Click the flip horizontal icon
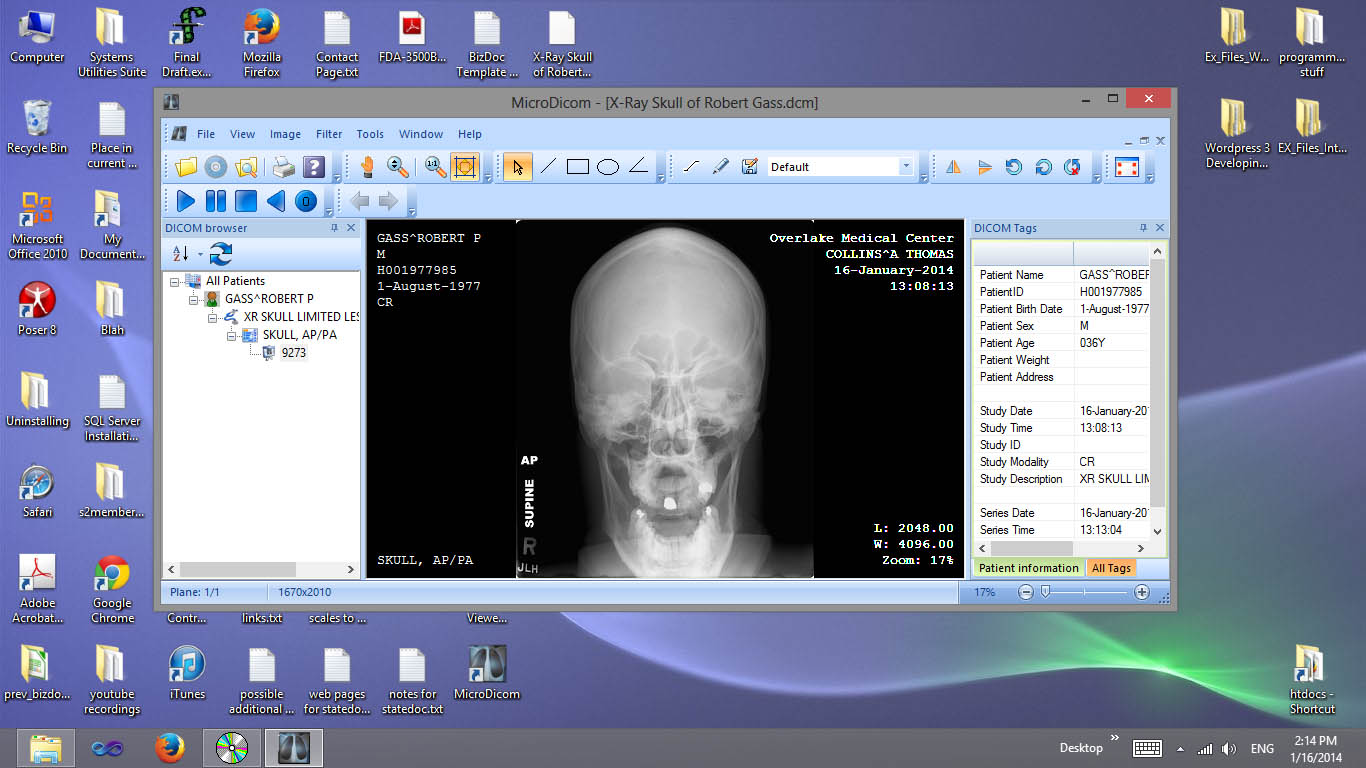The width and height of the screenshot is (1366, 768). pyautogui.click(x=953, y=167)
